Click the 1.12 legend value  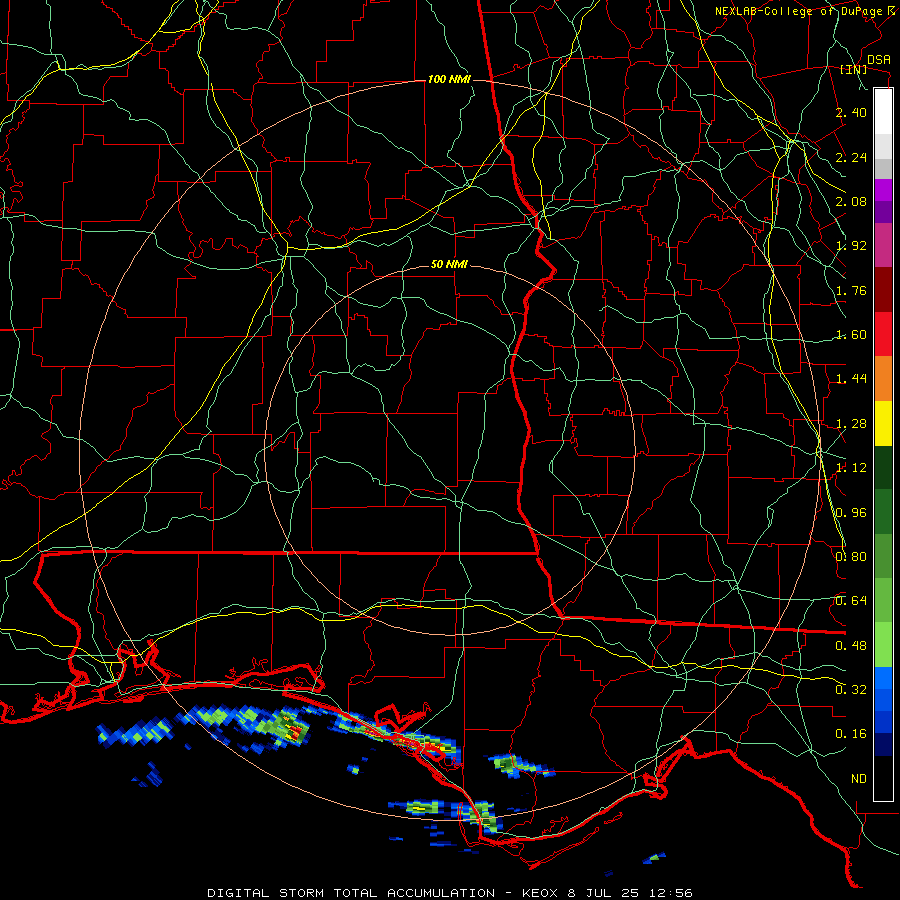click(851, 468)
